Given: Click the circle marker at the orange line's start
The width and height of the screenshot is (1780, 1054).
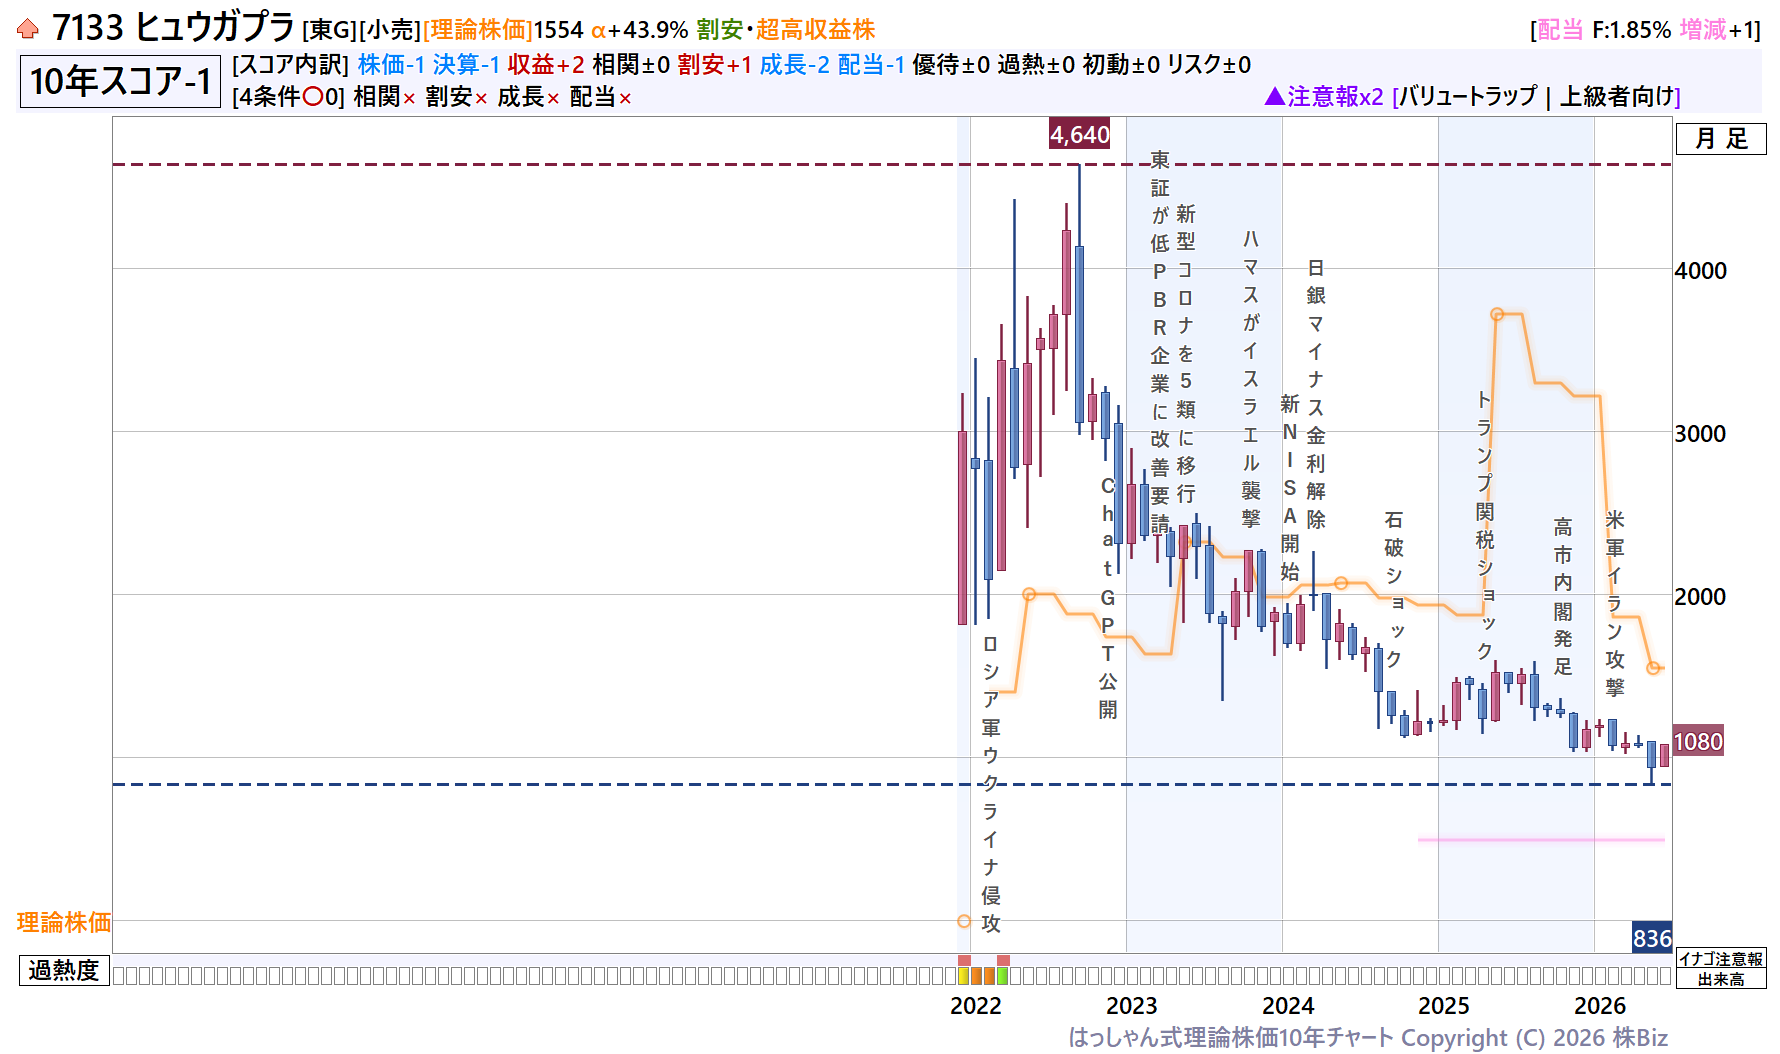Looking at the screenshot, I should point(964,921).
